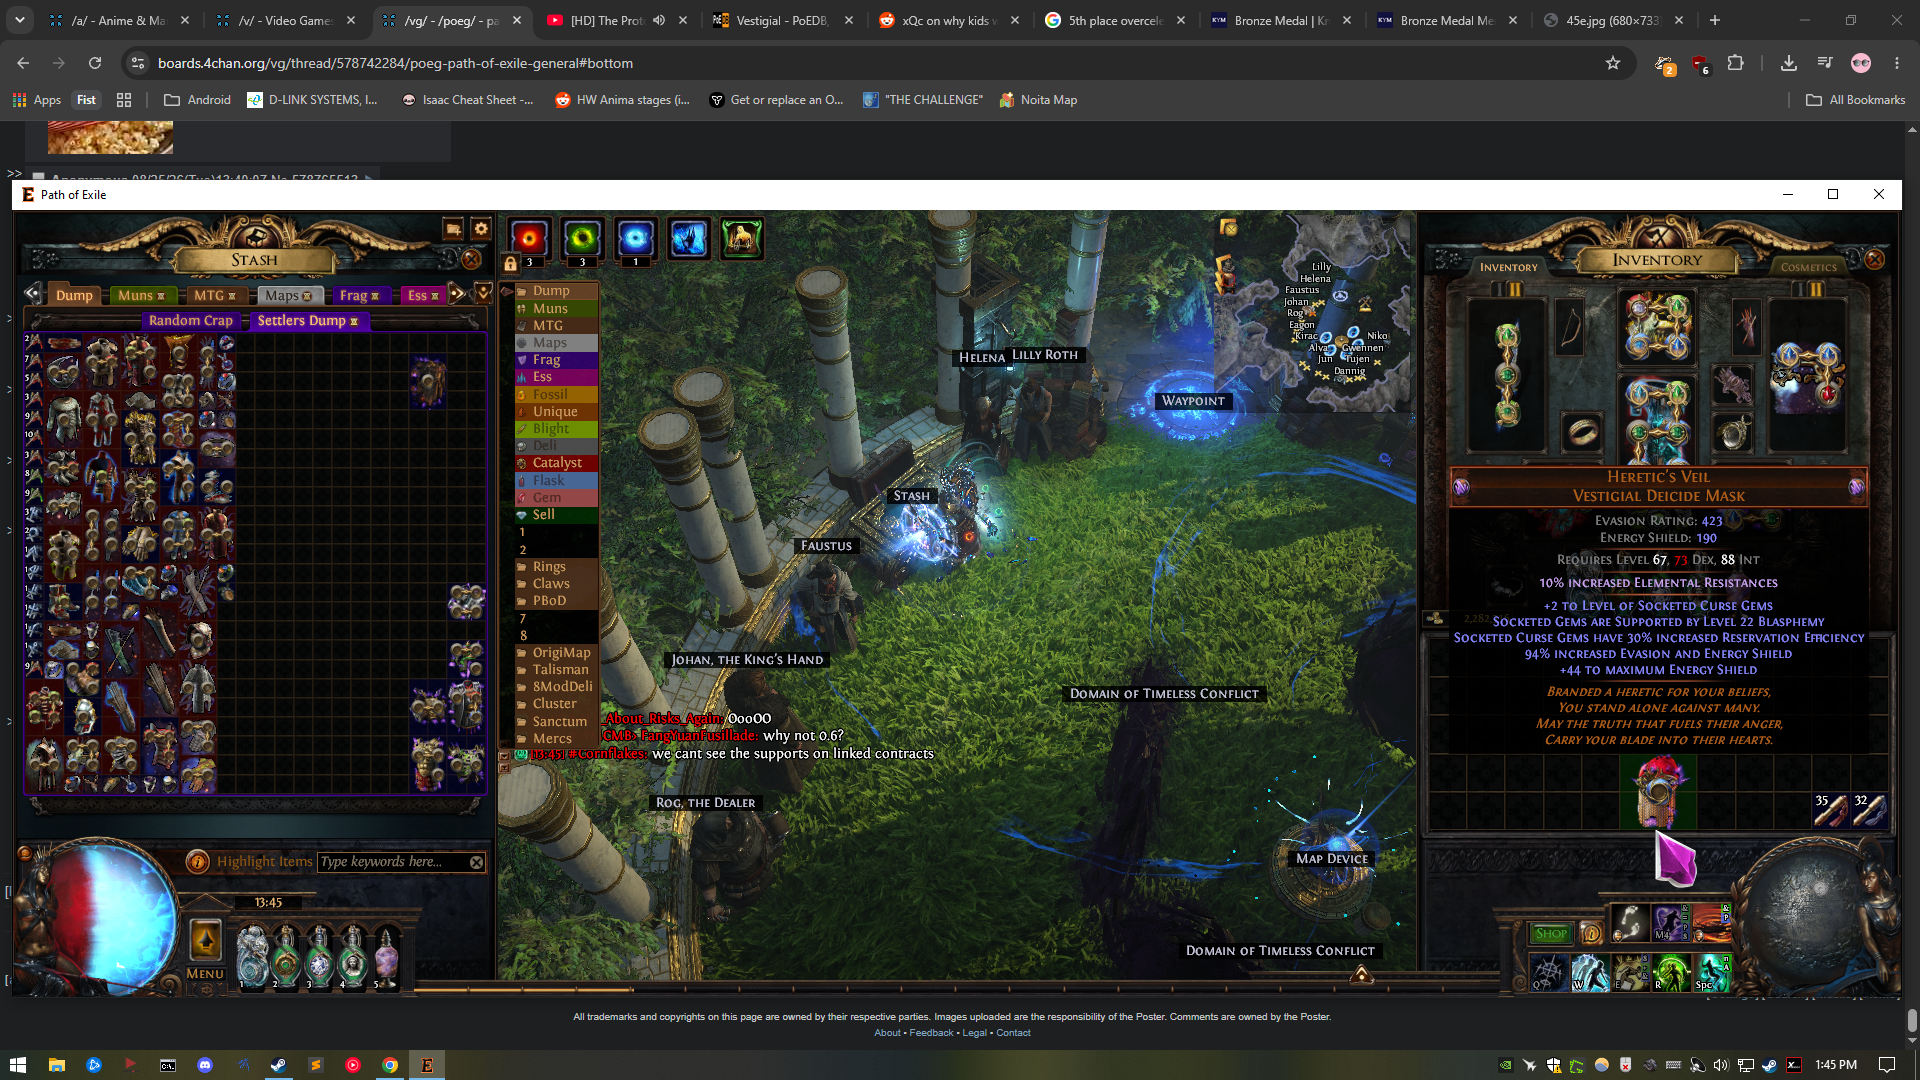1920x1080 pixels.
Task: Mute the audio-playing HD browser tab
Action: tap(659, 20)
